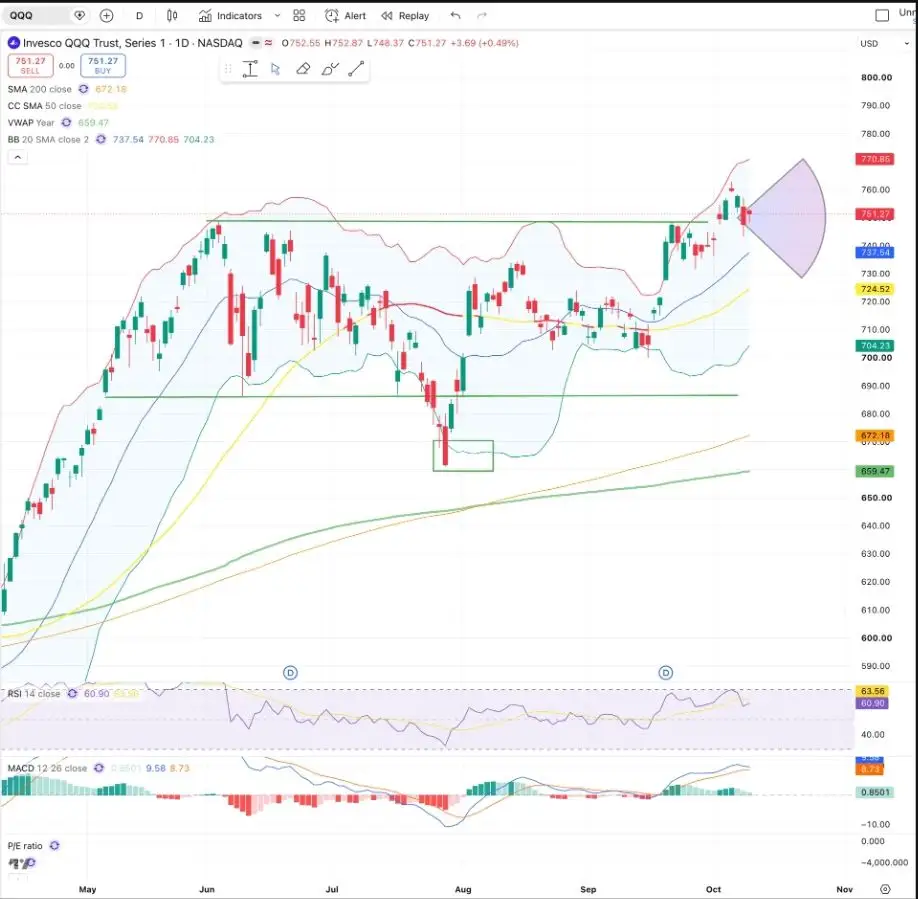Click the P/E ratio status icon
This screenshot has width=918, height=899.
click(55, 846)
